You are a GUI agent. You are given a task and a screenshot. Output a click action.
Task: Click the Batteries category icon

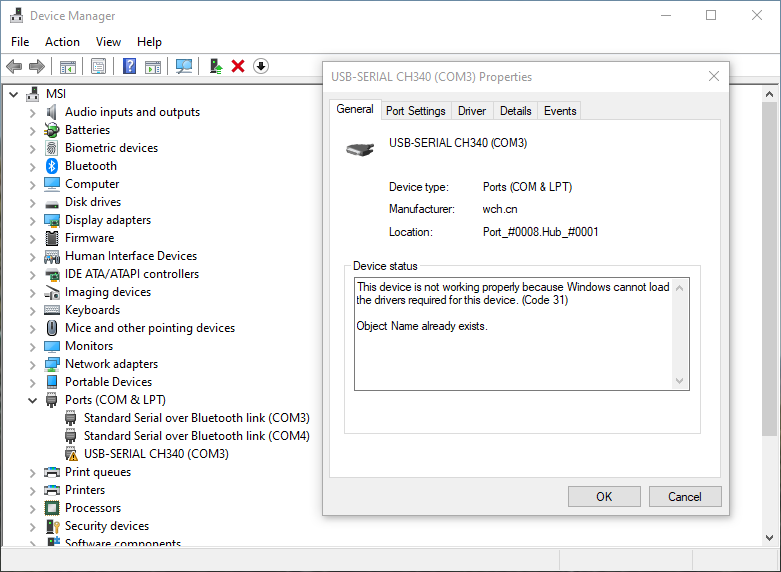[52, 130]
